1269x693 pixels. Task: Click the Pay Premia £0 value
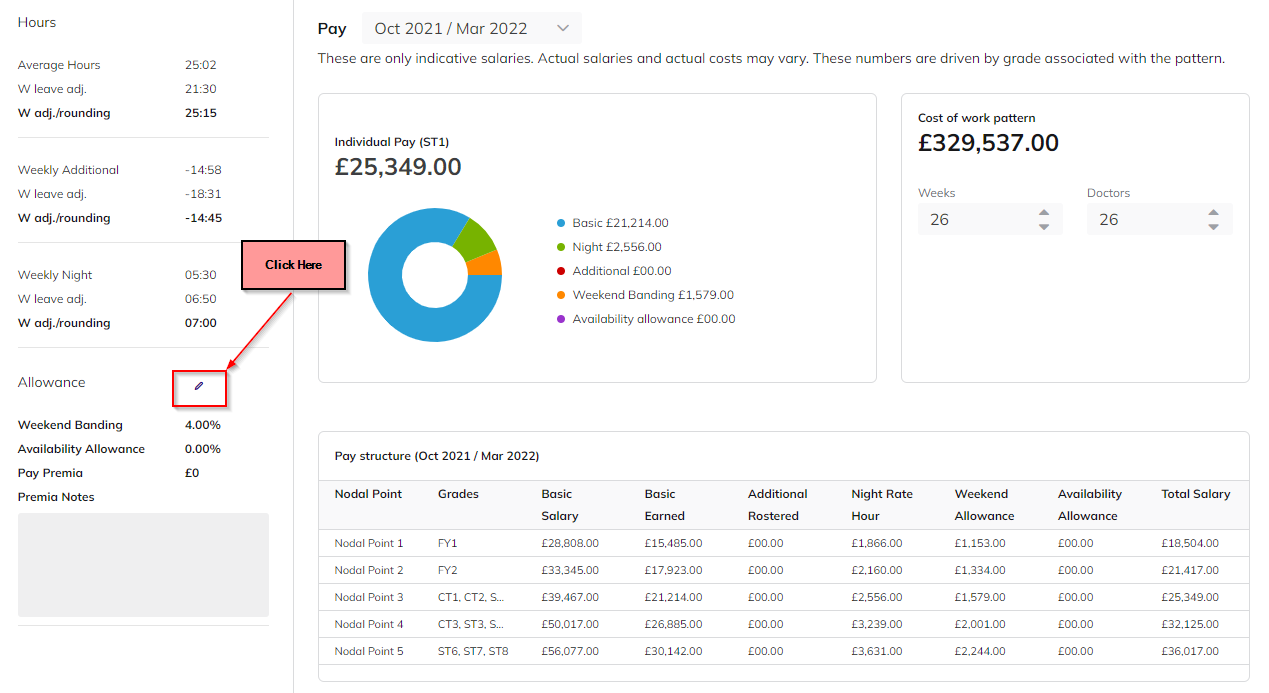point(192,473)
